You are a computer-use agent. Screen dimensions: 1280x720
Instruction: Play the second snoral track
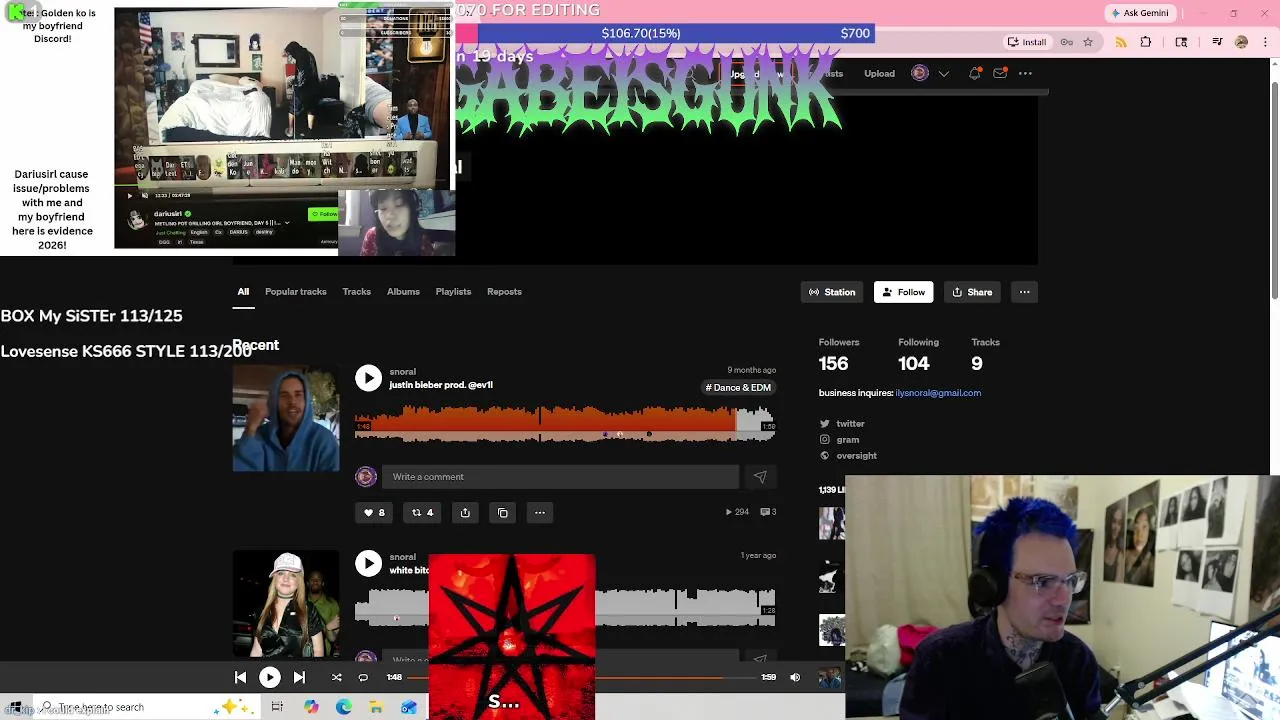[x=368, y=564]
